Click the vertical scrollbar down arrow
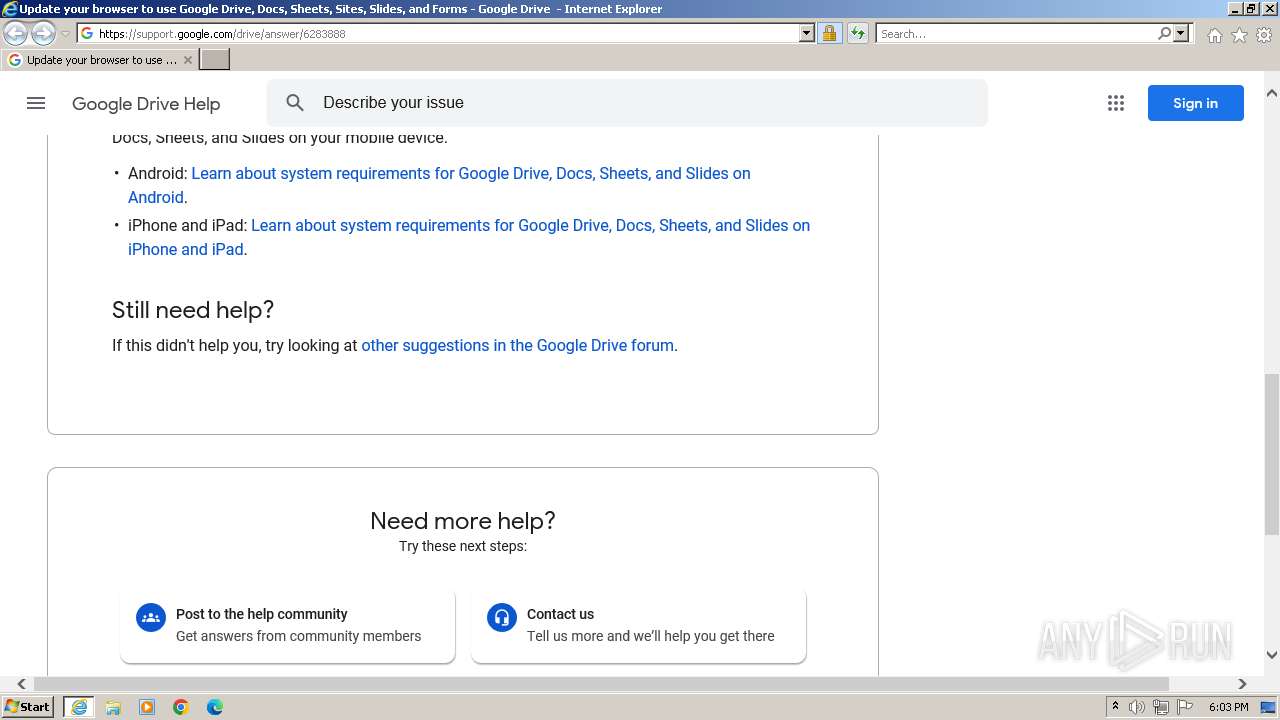The height and width of the screenshot is (720, 1280). click(1272, 655)
